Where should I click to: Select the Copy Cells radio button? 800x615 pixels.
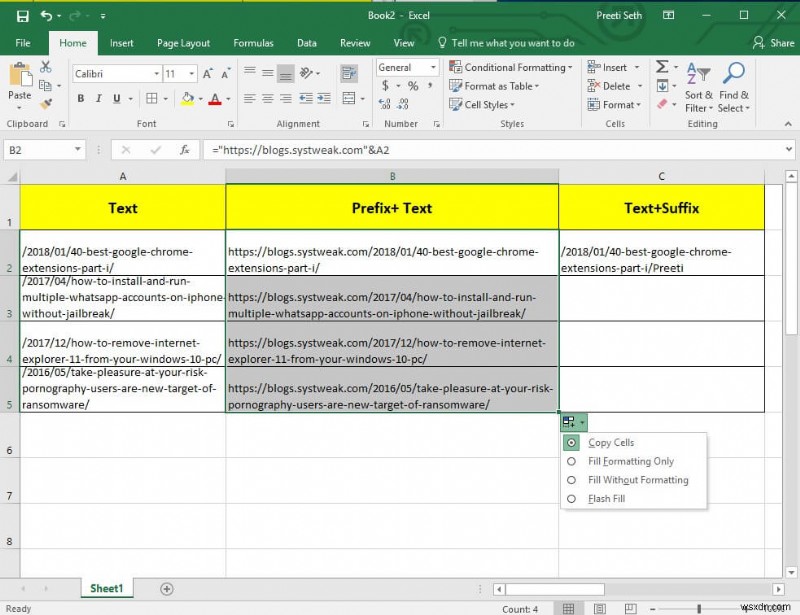(572, 442)
